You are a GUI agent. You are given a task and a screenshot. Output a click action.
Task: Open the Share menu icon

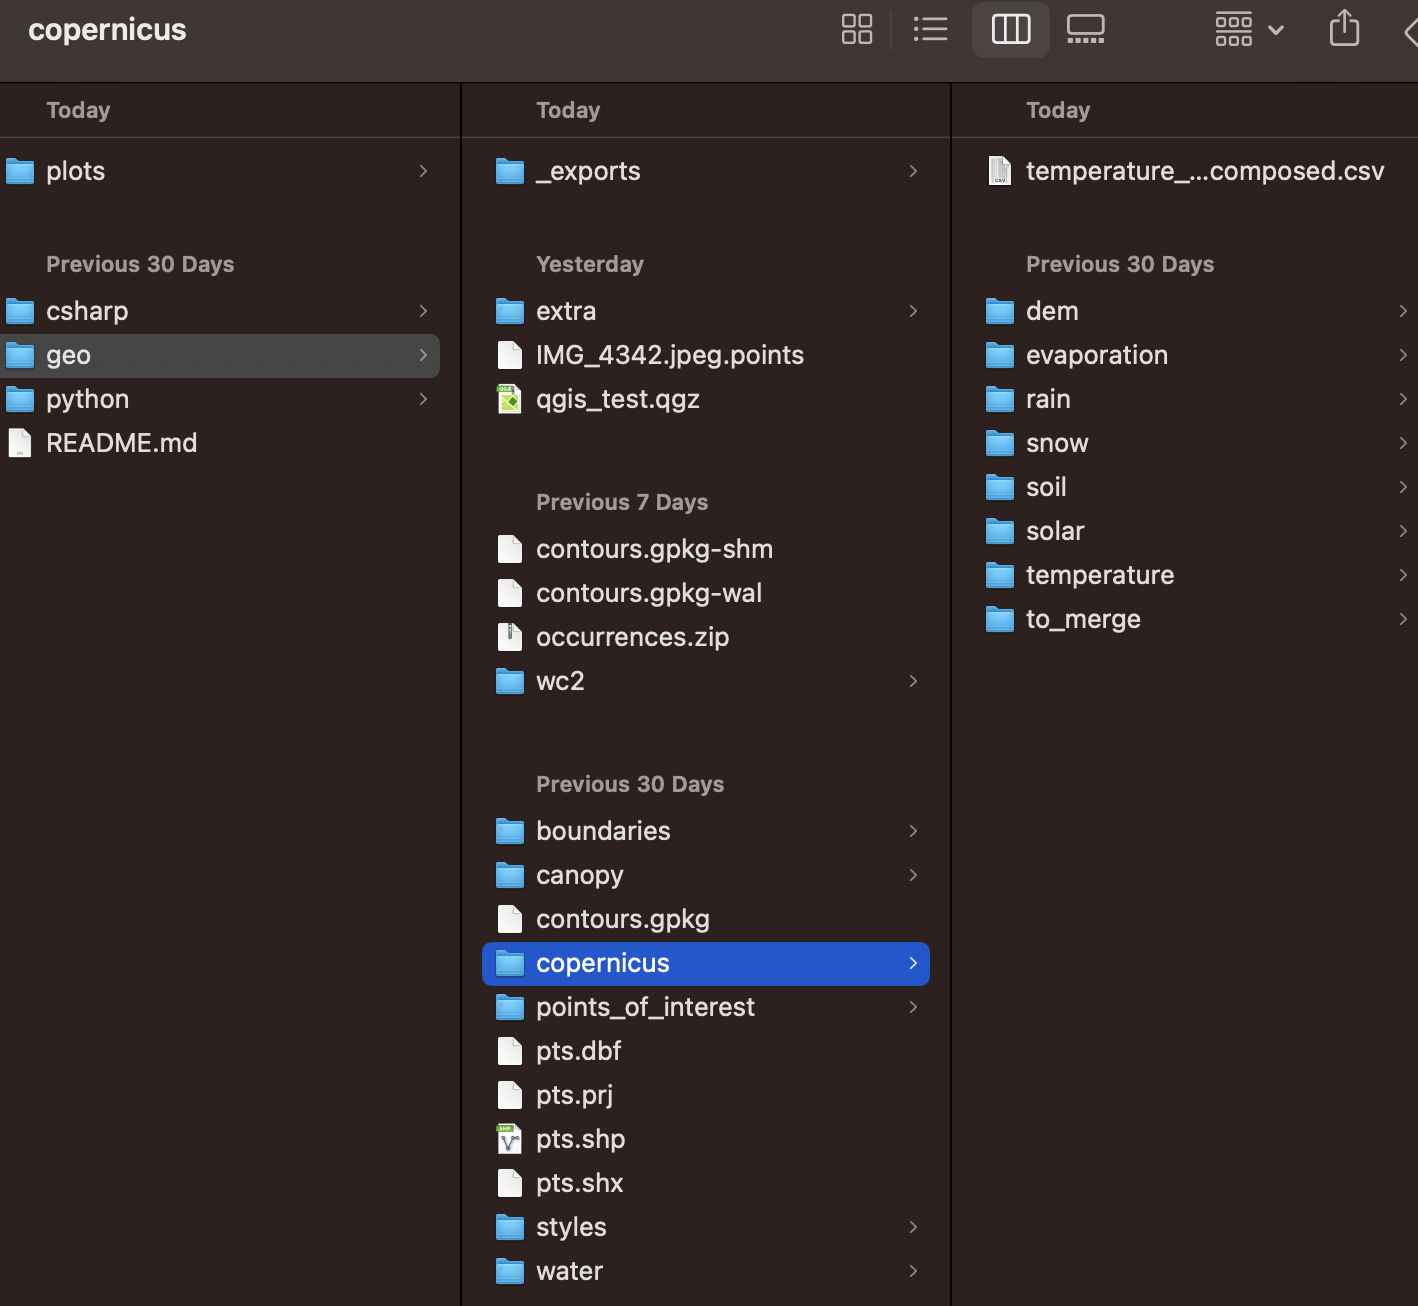pyautogui.click(x=1344, y=29)
